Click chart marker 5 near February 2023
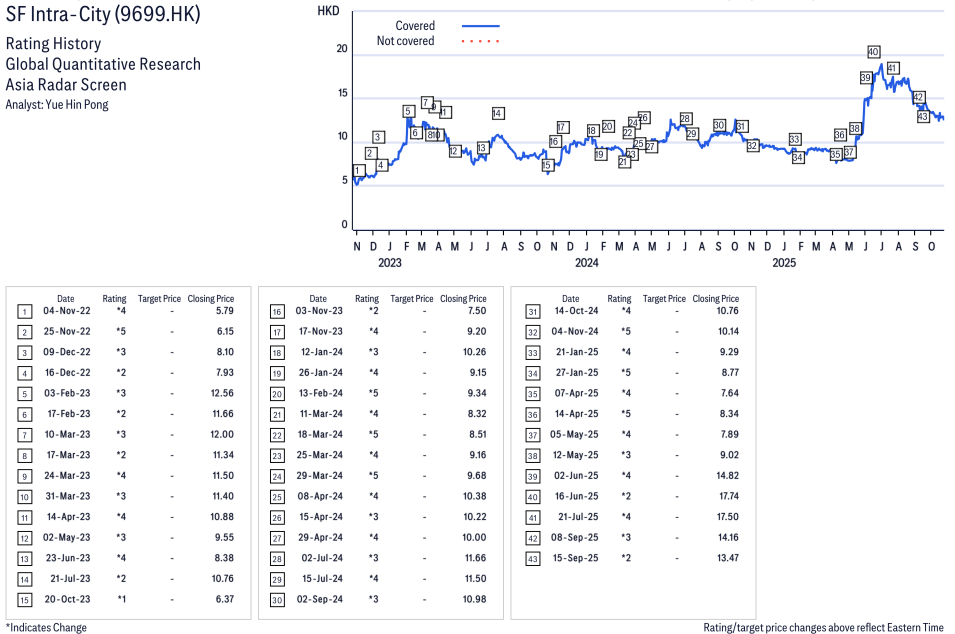955x634 pixels. [409, 111]
